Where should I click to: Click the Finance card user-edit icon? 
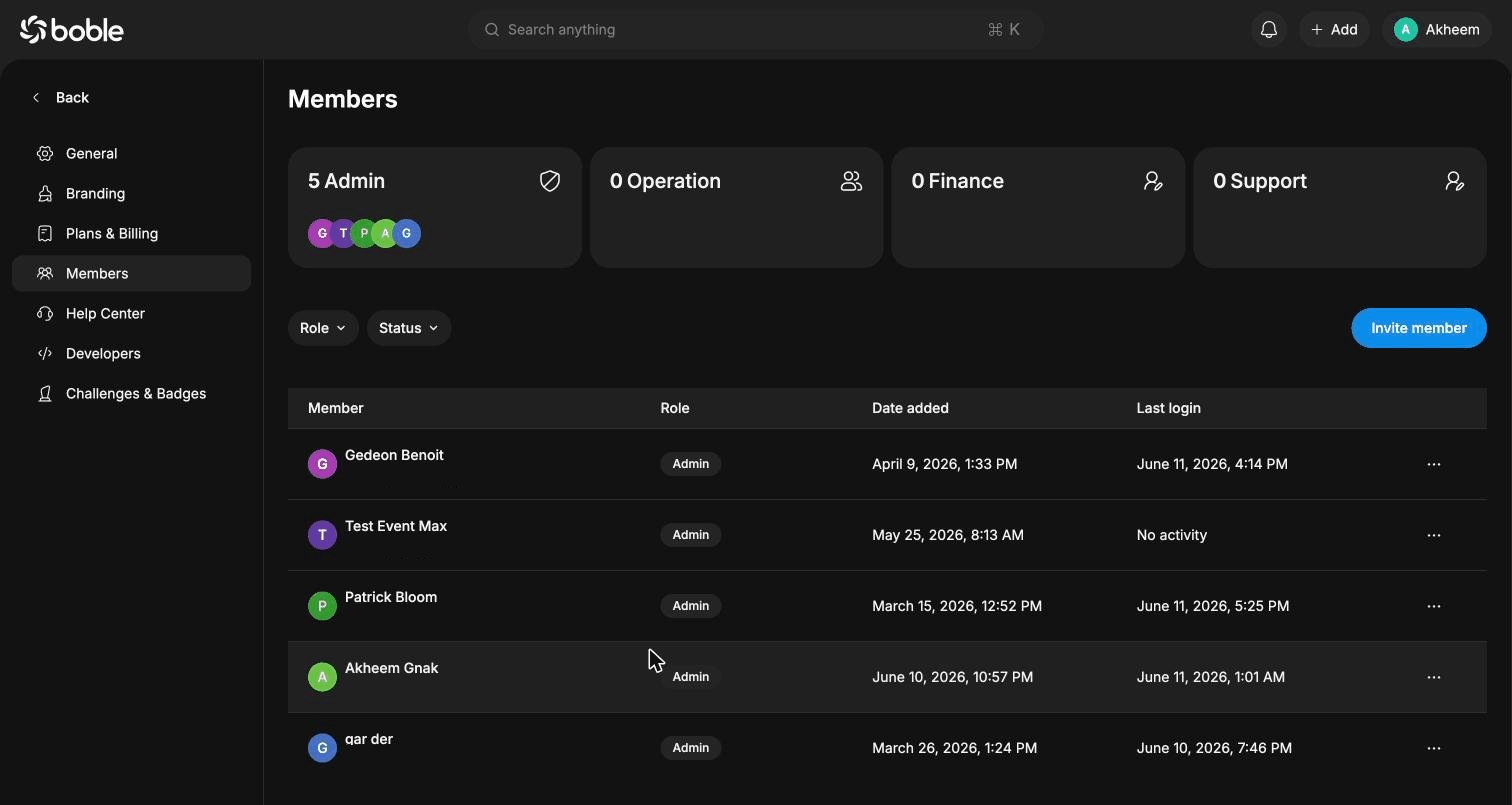pos(1153,181)
